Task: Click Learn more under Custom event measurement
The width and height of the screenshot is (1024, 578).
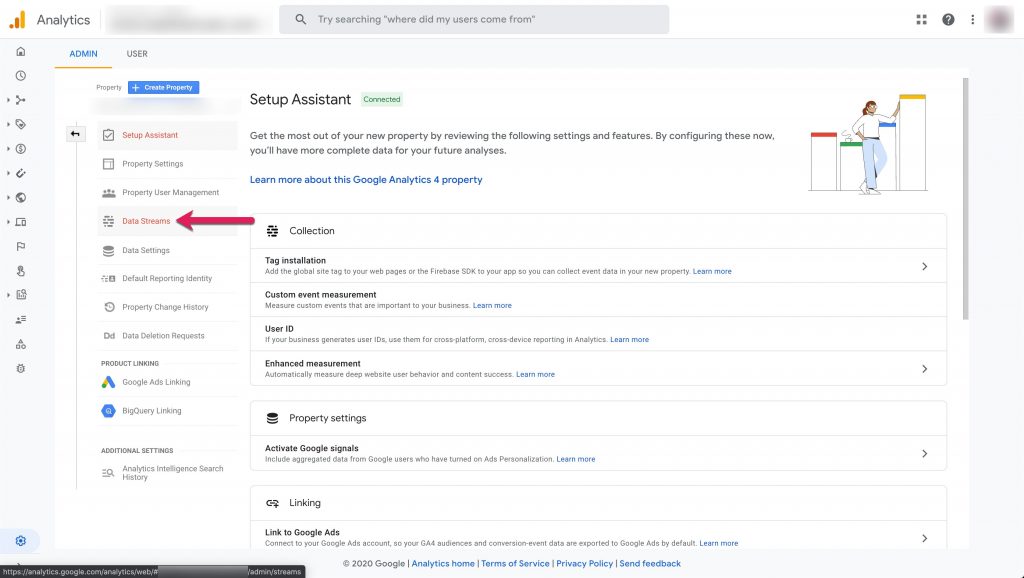Action: [x=492, y=305]
